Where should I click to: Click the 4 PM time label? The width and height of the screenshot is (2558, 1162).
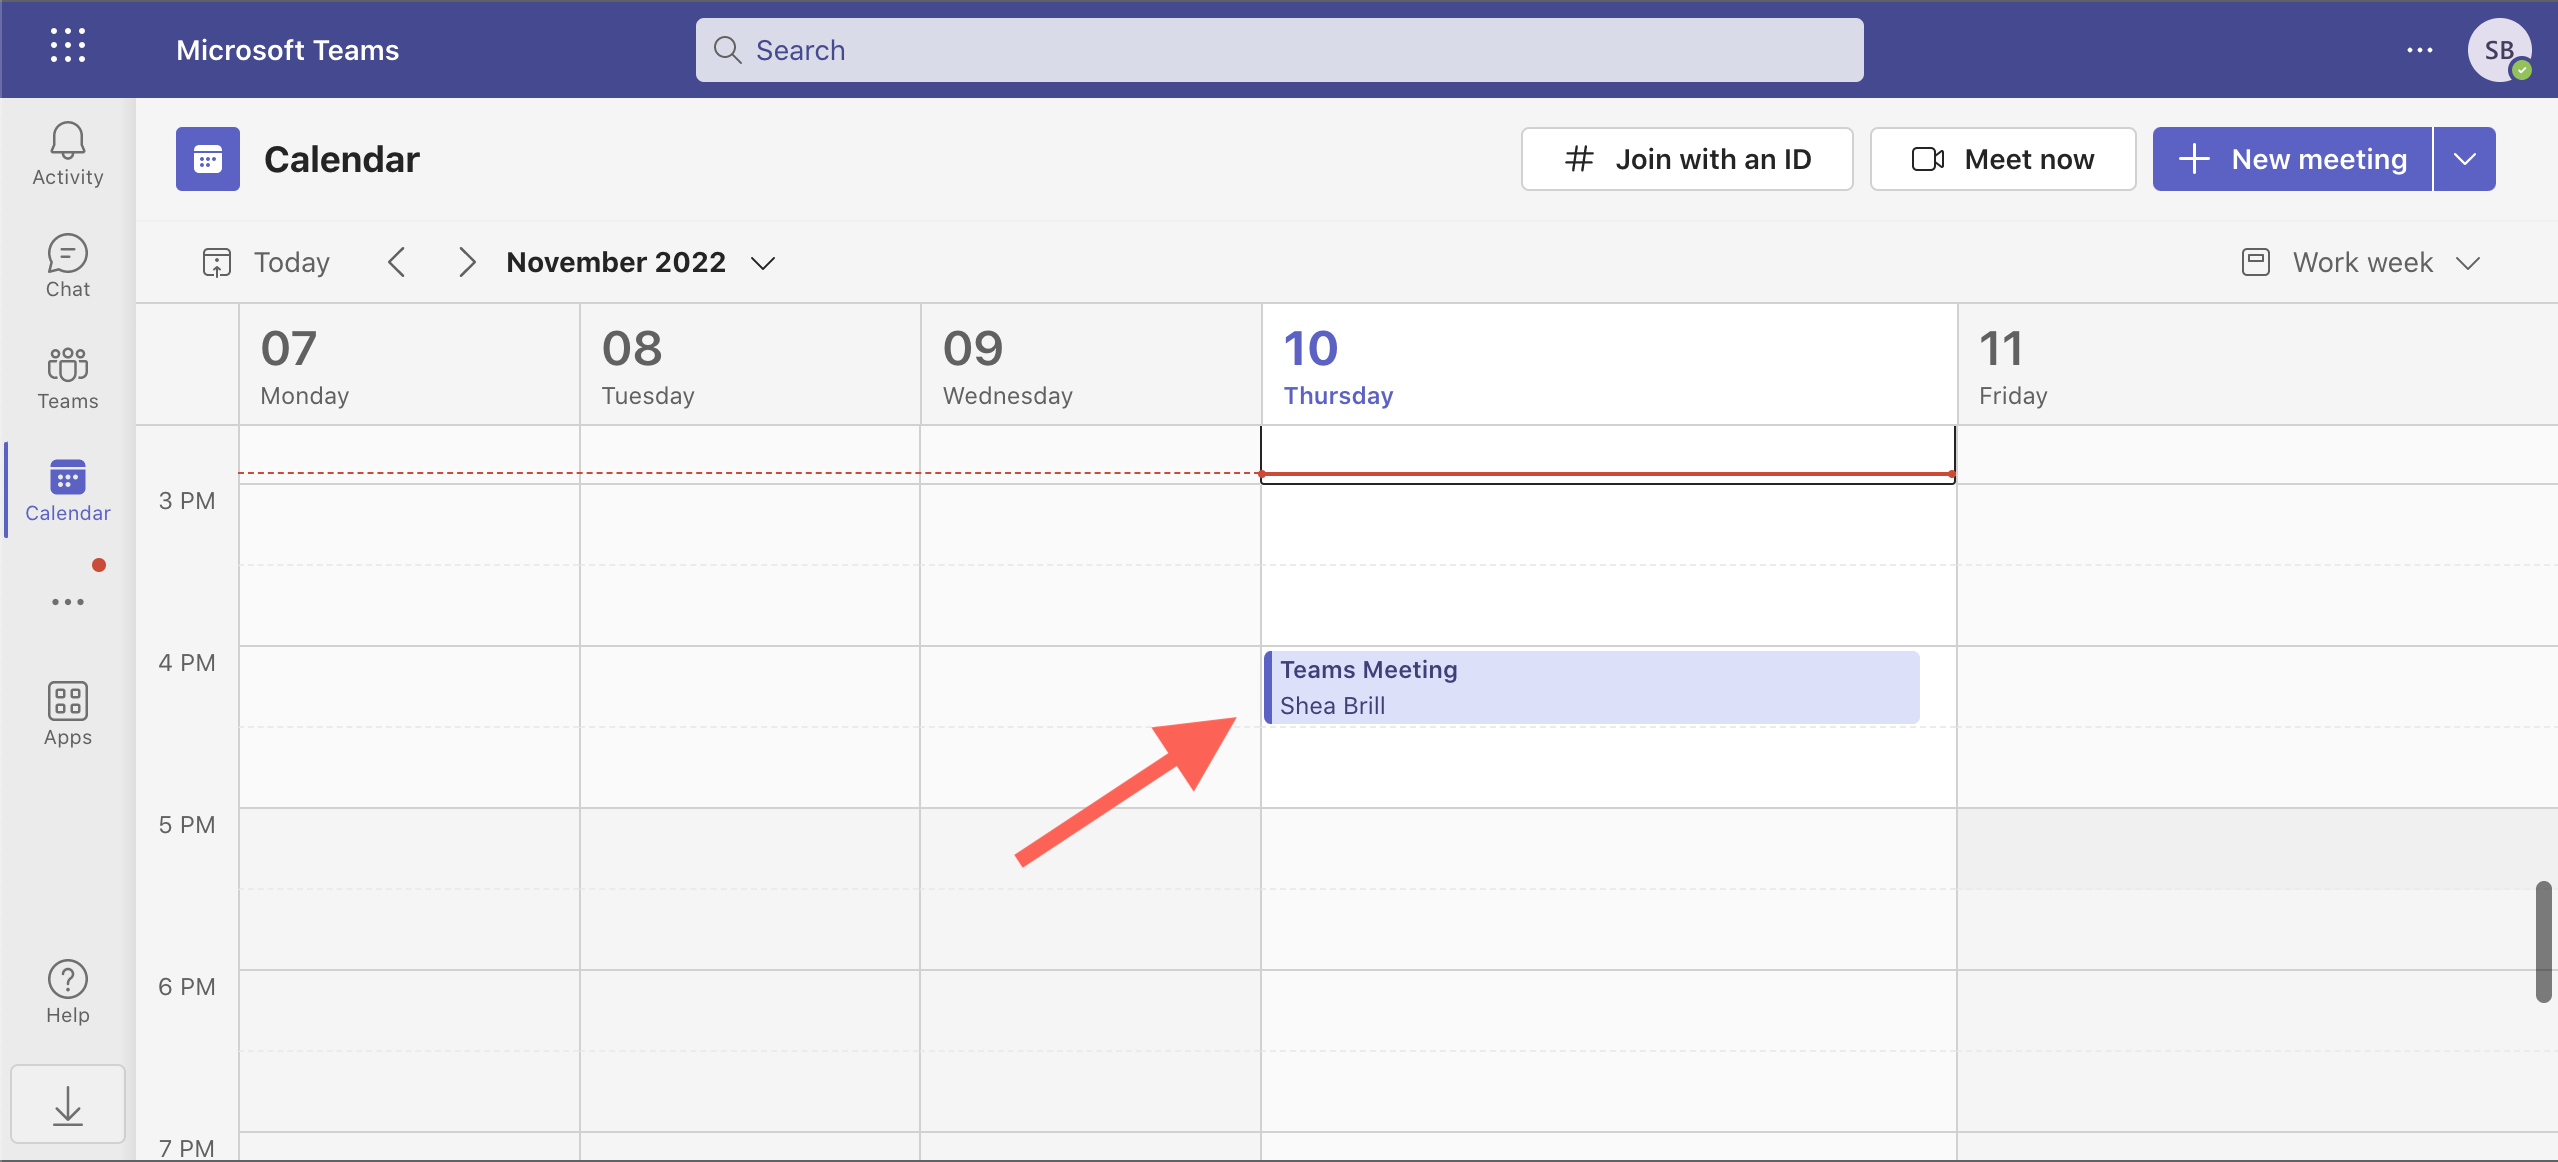point(187,663)
